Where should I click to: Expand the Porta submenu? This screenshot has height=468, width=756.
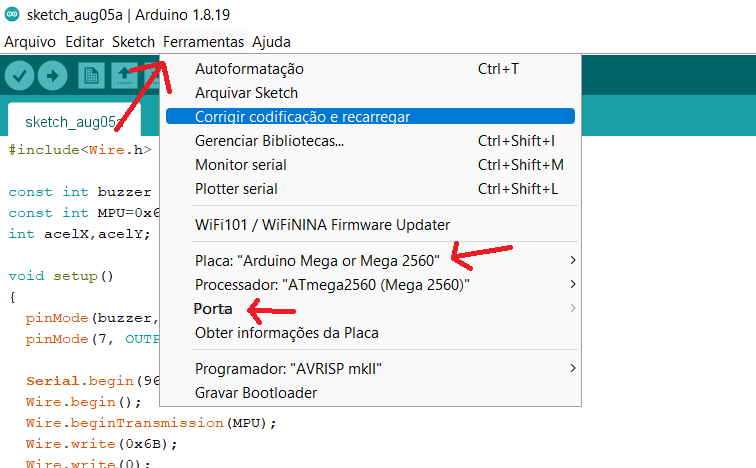tap(370, 308)
